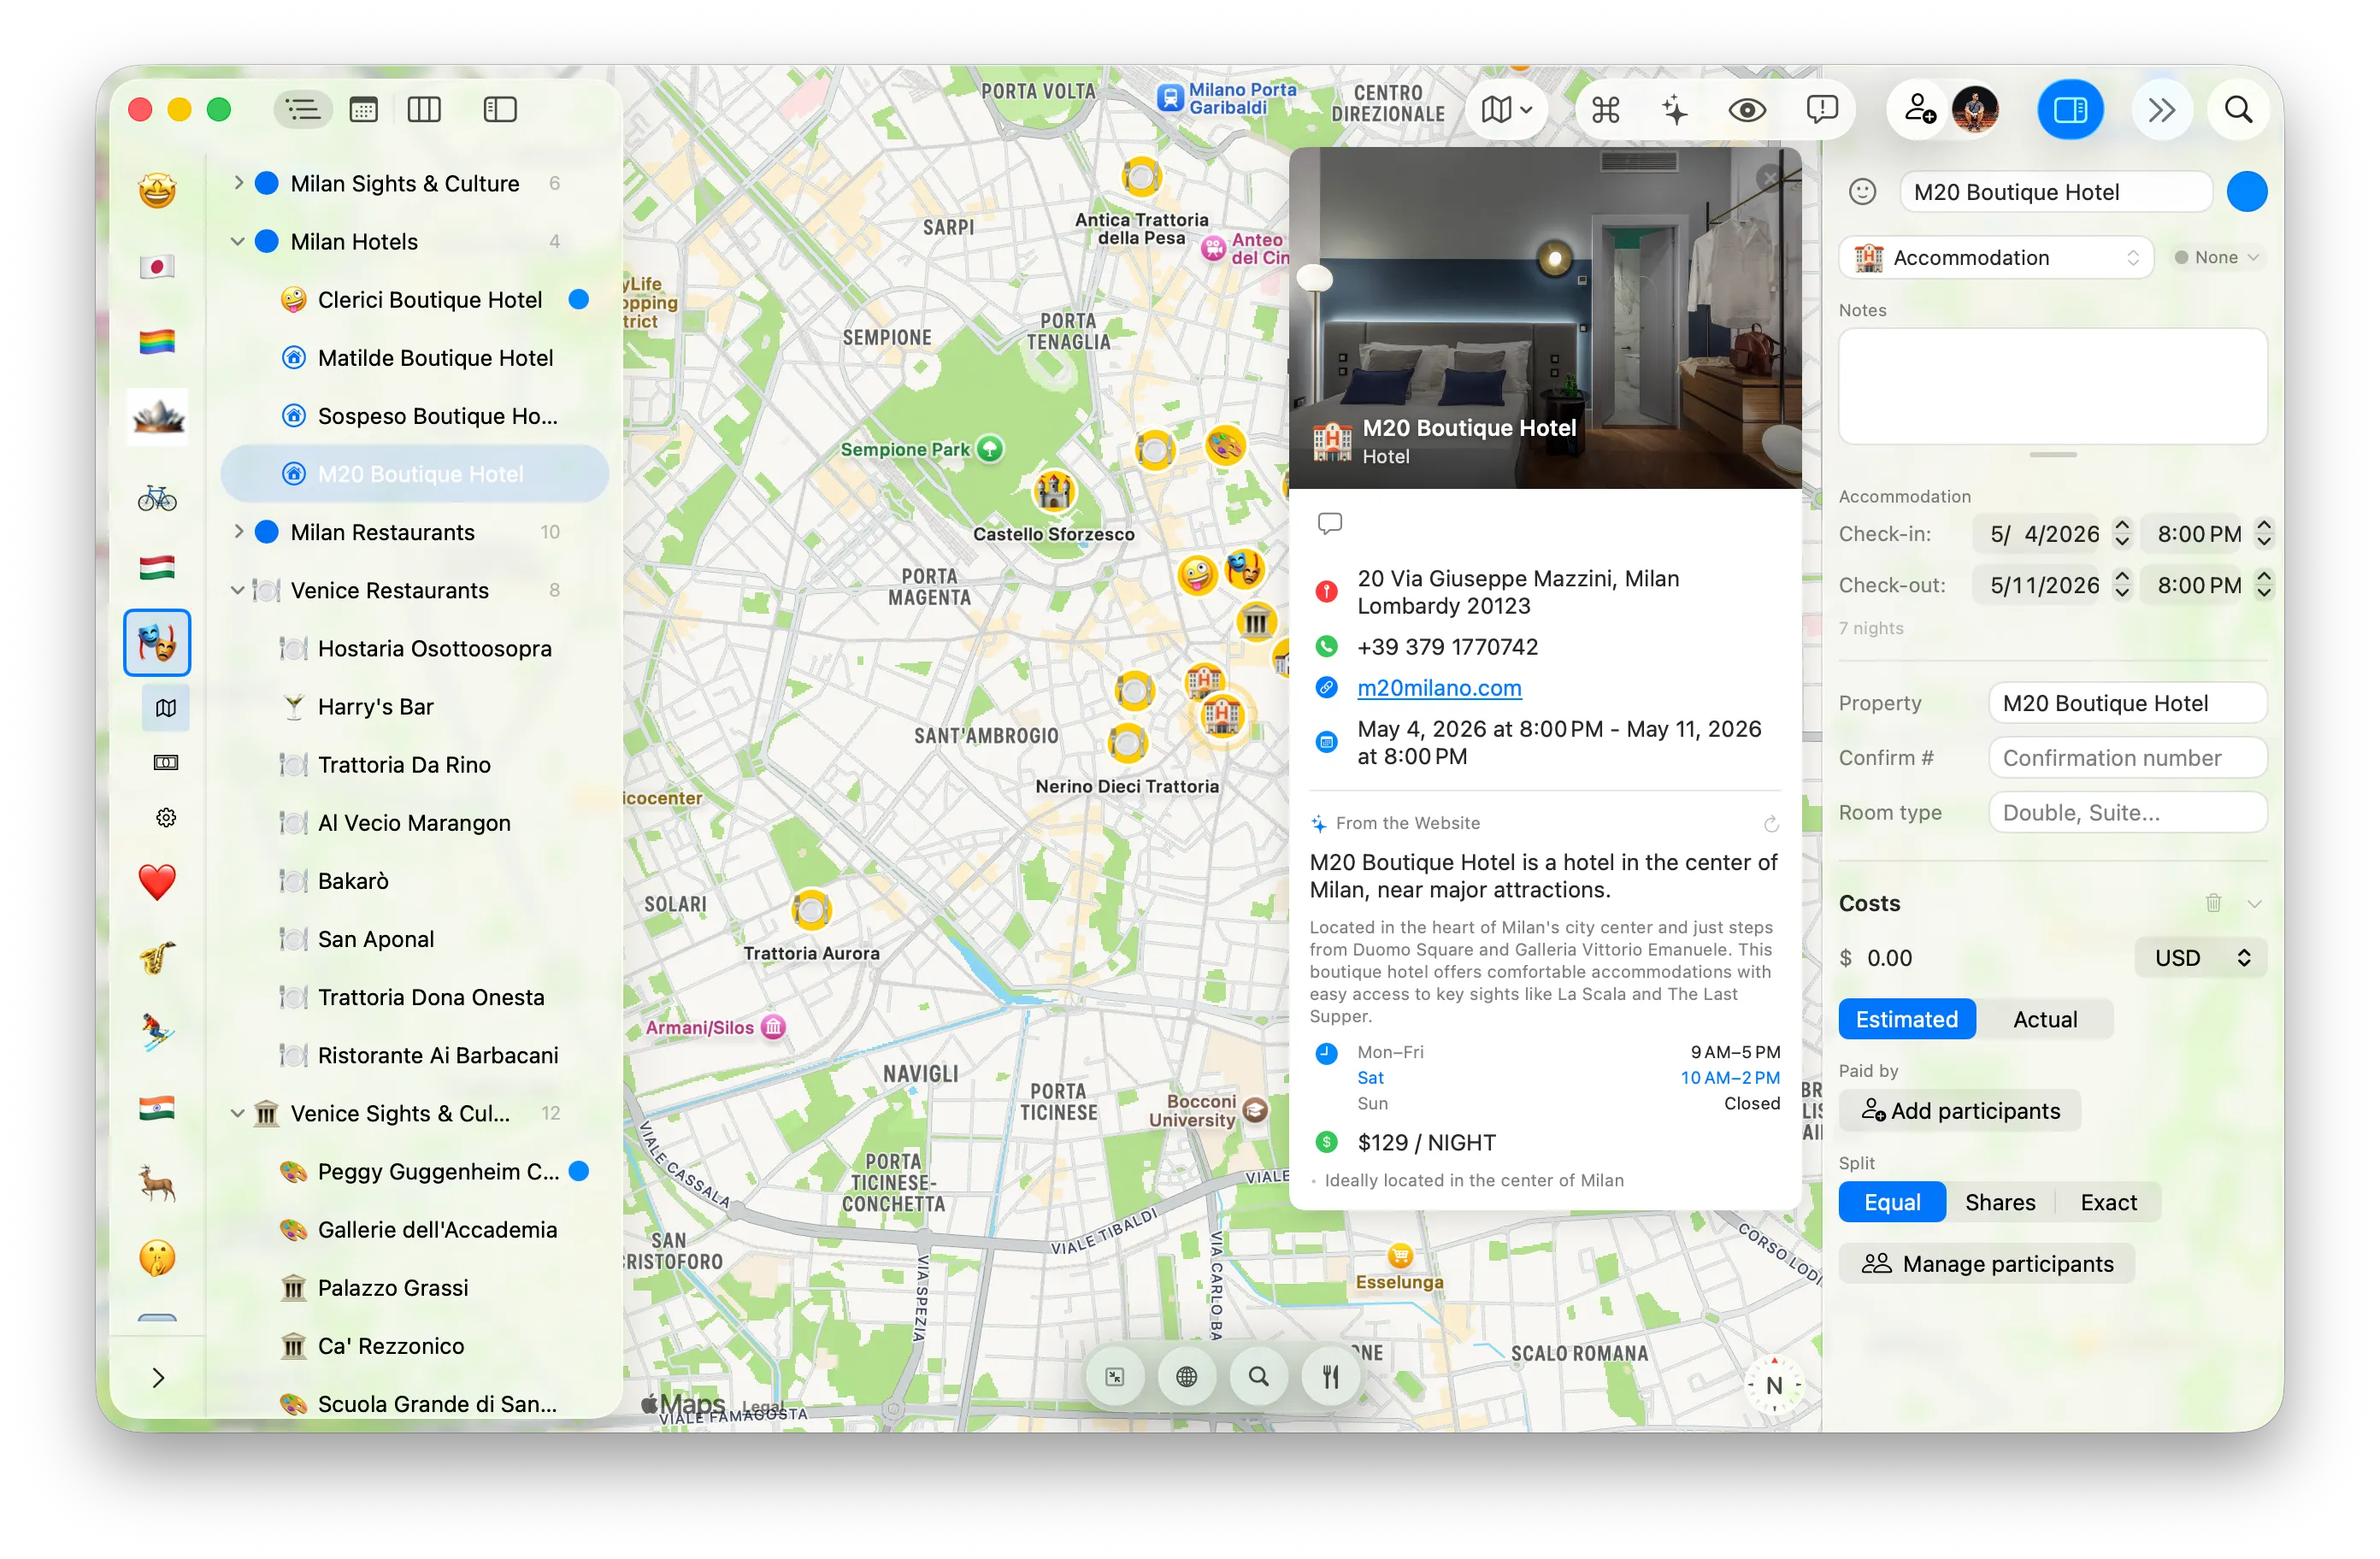2380x1559 pixels.
Task: Open the command key shortcuts icon
Action: point(1605,109)
